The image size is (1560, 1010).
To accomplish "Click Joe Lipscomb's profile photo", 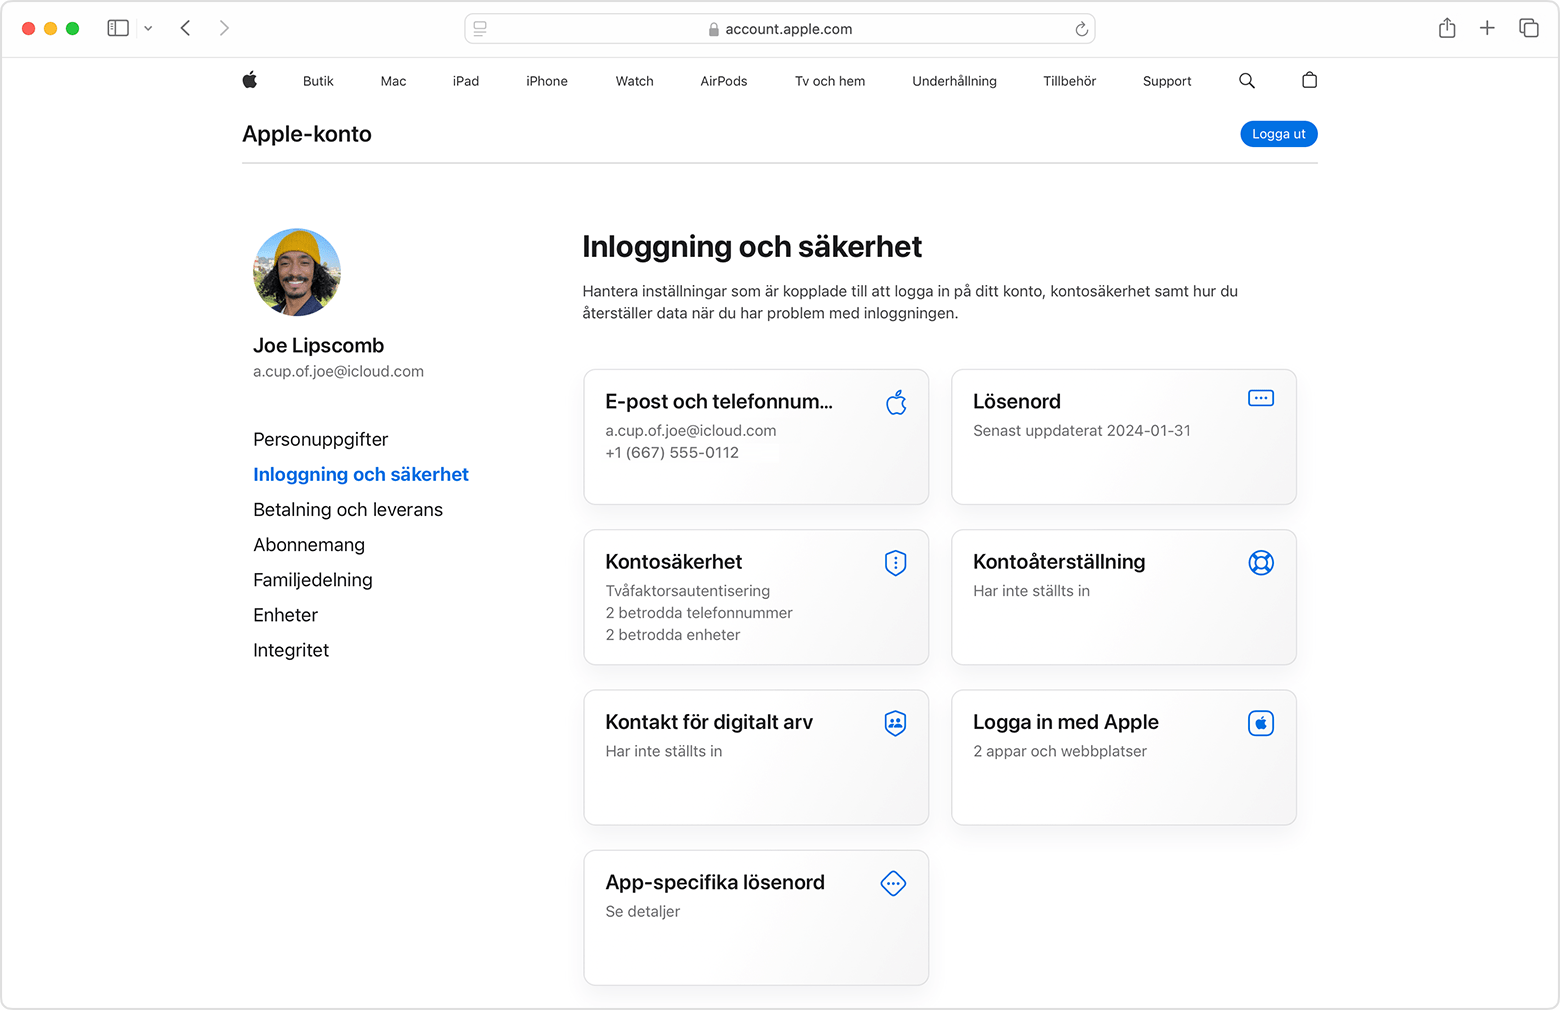I will (x=297, y=272).
